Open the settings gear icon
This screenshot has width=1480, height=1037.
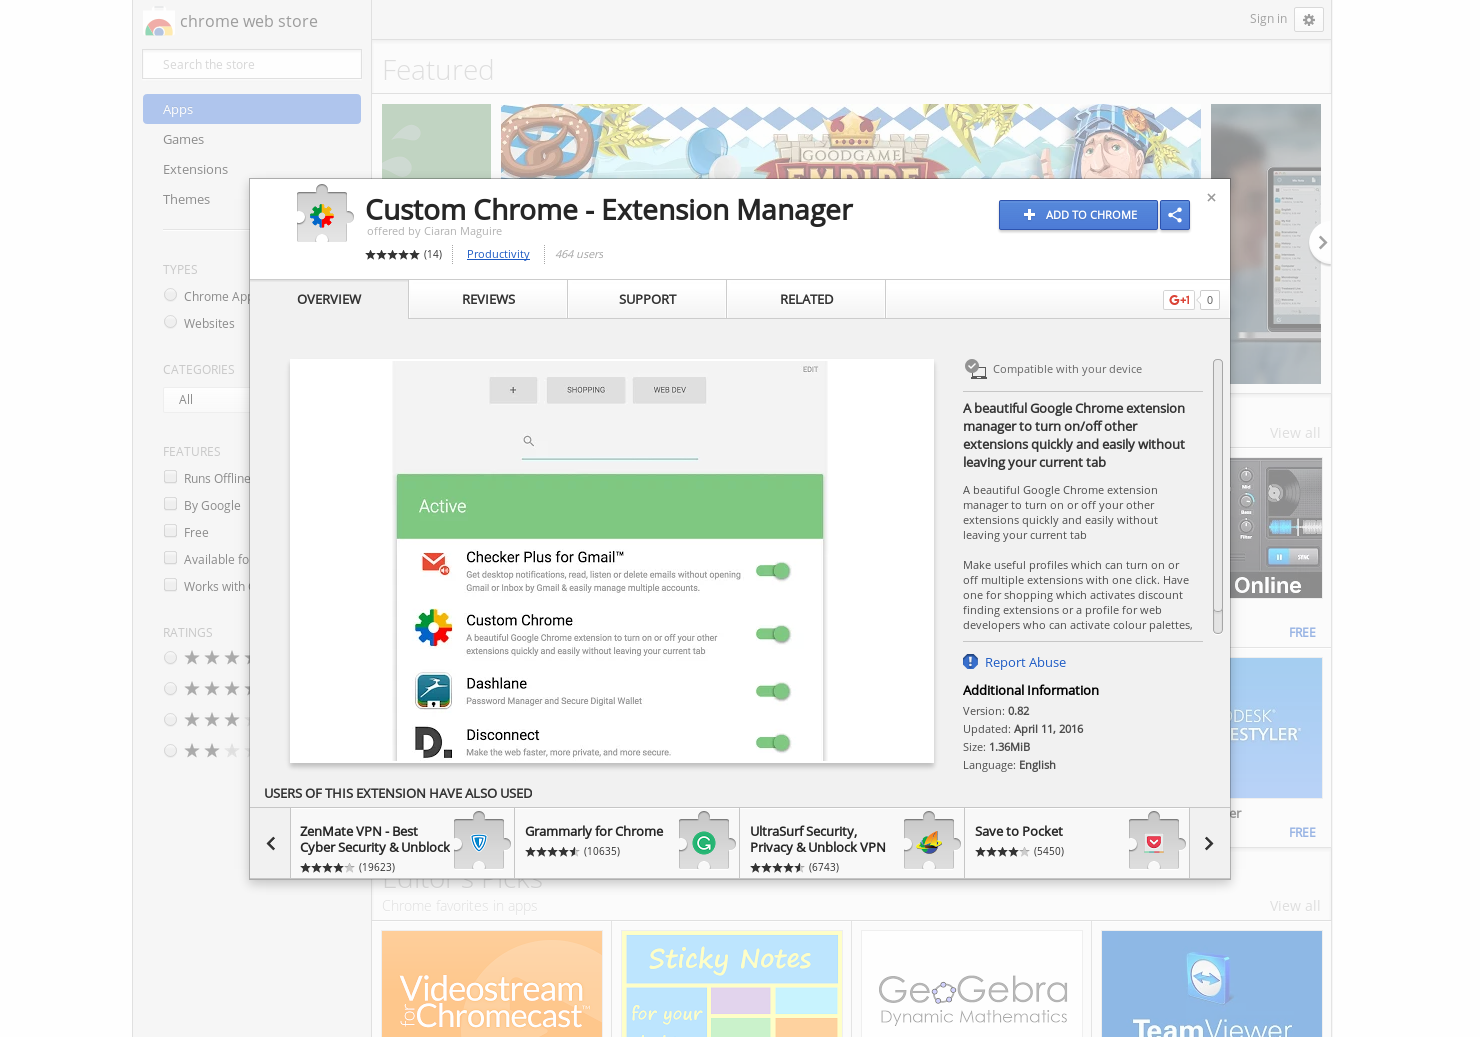1309,19
